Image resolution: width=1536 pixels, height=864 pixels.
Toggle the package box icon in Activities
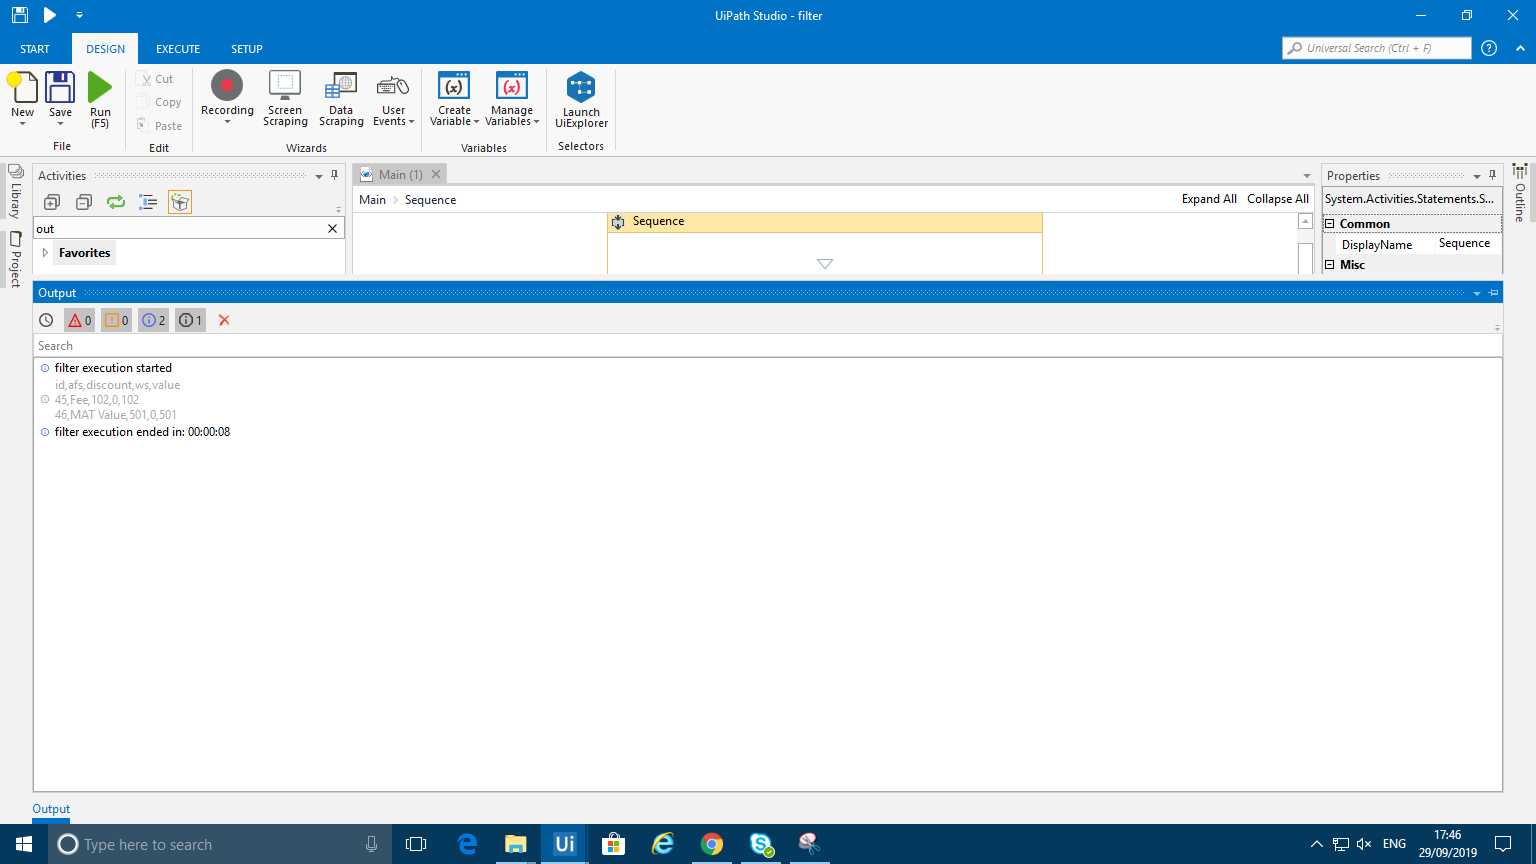pyautogui.click(x=180, y=202)
